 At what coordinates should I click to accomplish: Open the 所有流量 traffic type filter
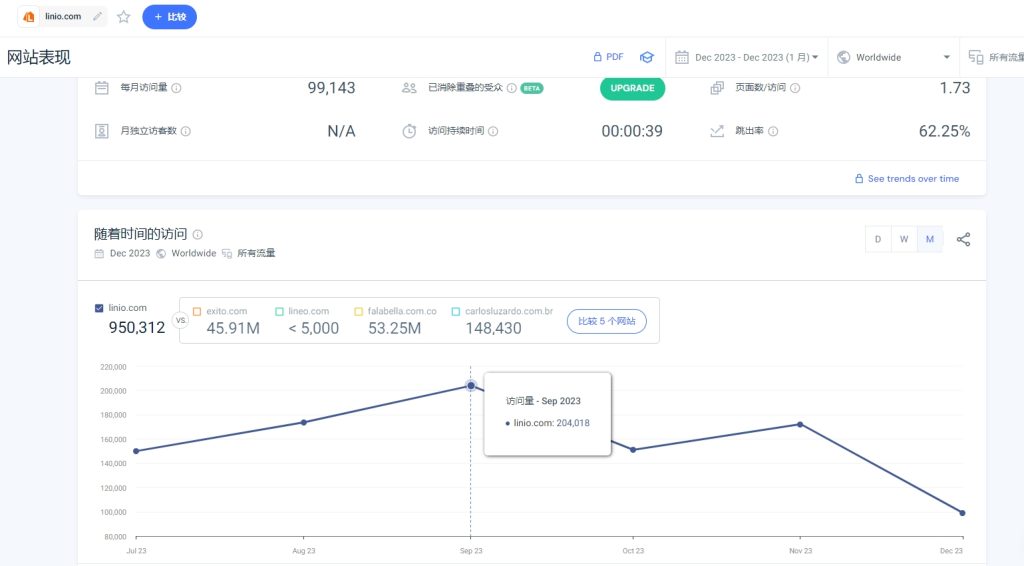[x=996, y=57]
